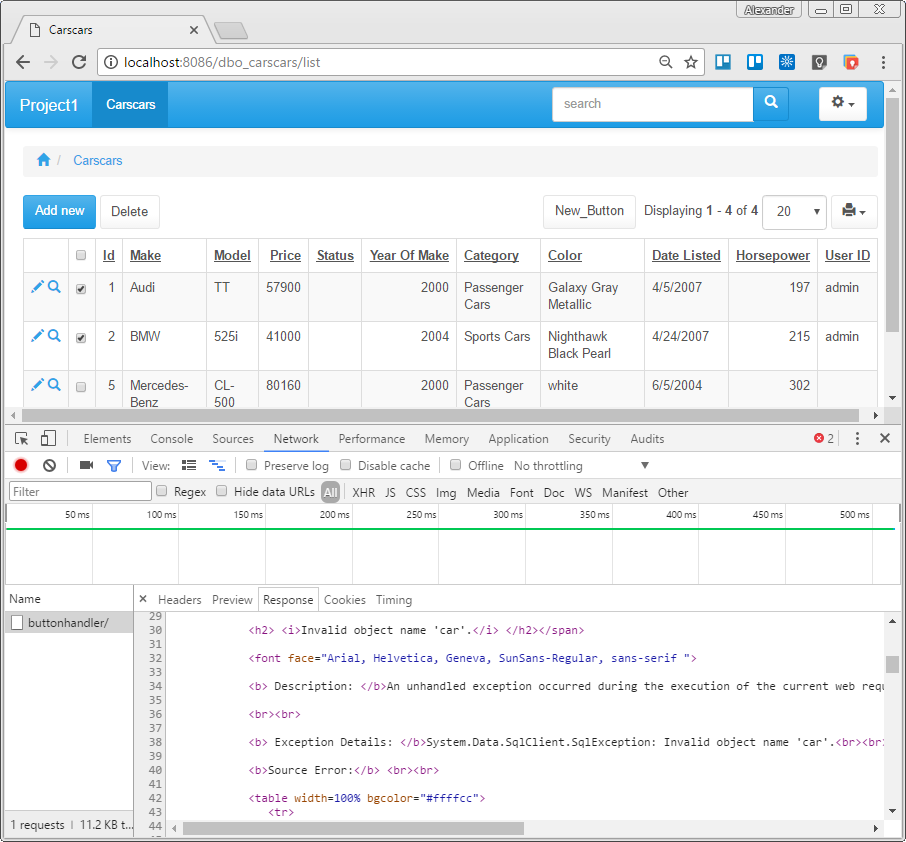Click the home breadcrumb icon
The height and width of the screenshot is (842, 906).
pyautogui.click(x=44, y=159)
